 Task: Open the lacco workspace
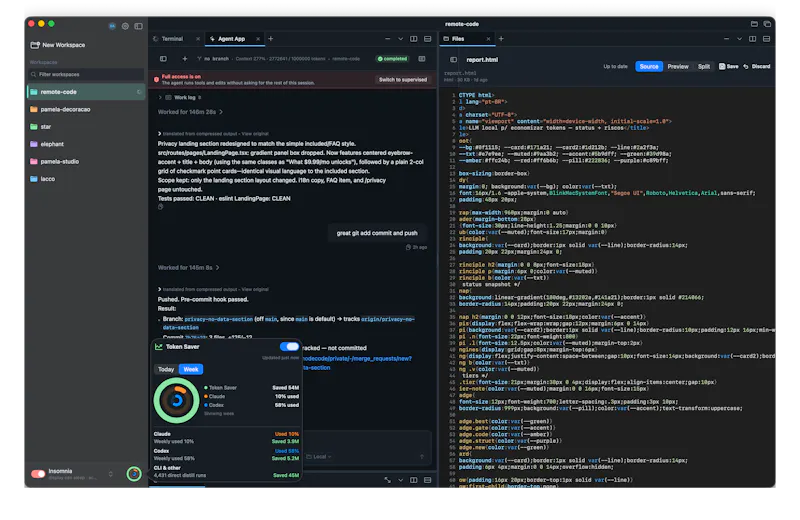[x=85, y=179]
